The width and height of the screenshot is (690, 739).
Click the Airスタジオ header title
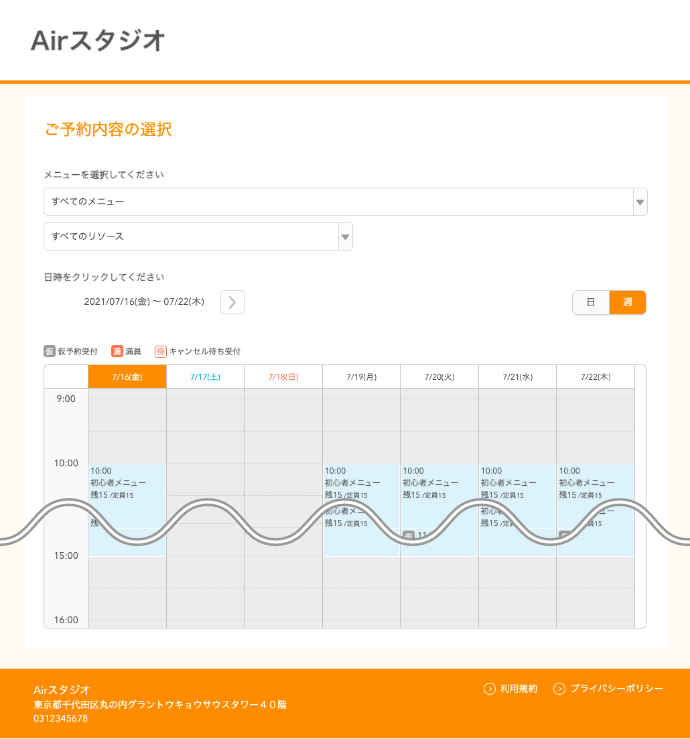coord(98,41)
